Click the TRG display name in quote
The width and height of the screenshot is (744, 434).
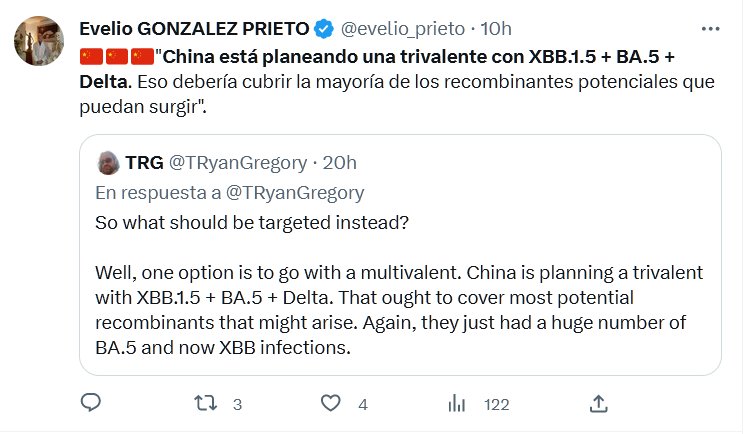[x=144, y=162]
